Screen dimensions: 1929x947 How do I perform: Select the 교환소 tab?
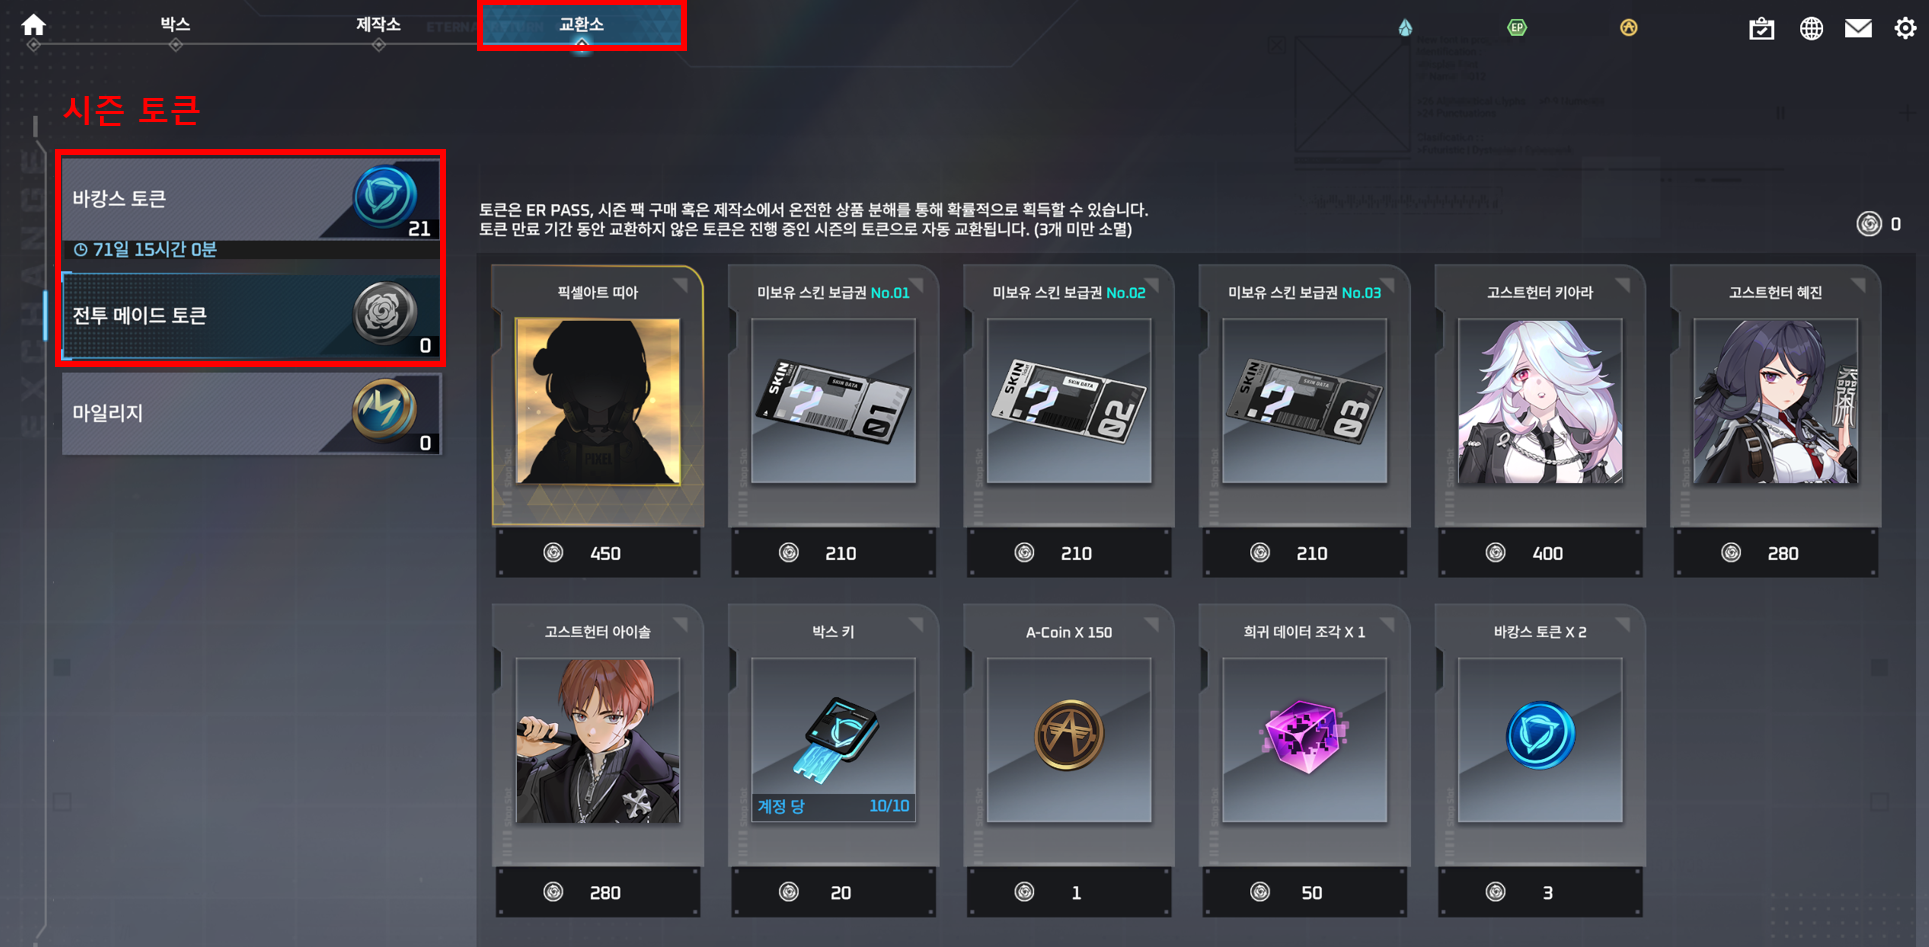point(581,25)
